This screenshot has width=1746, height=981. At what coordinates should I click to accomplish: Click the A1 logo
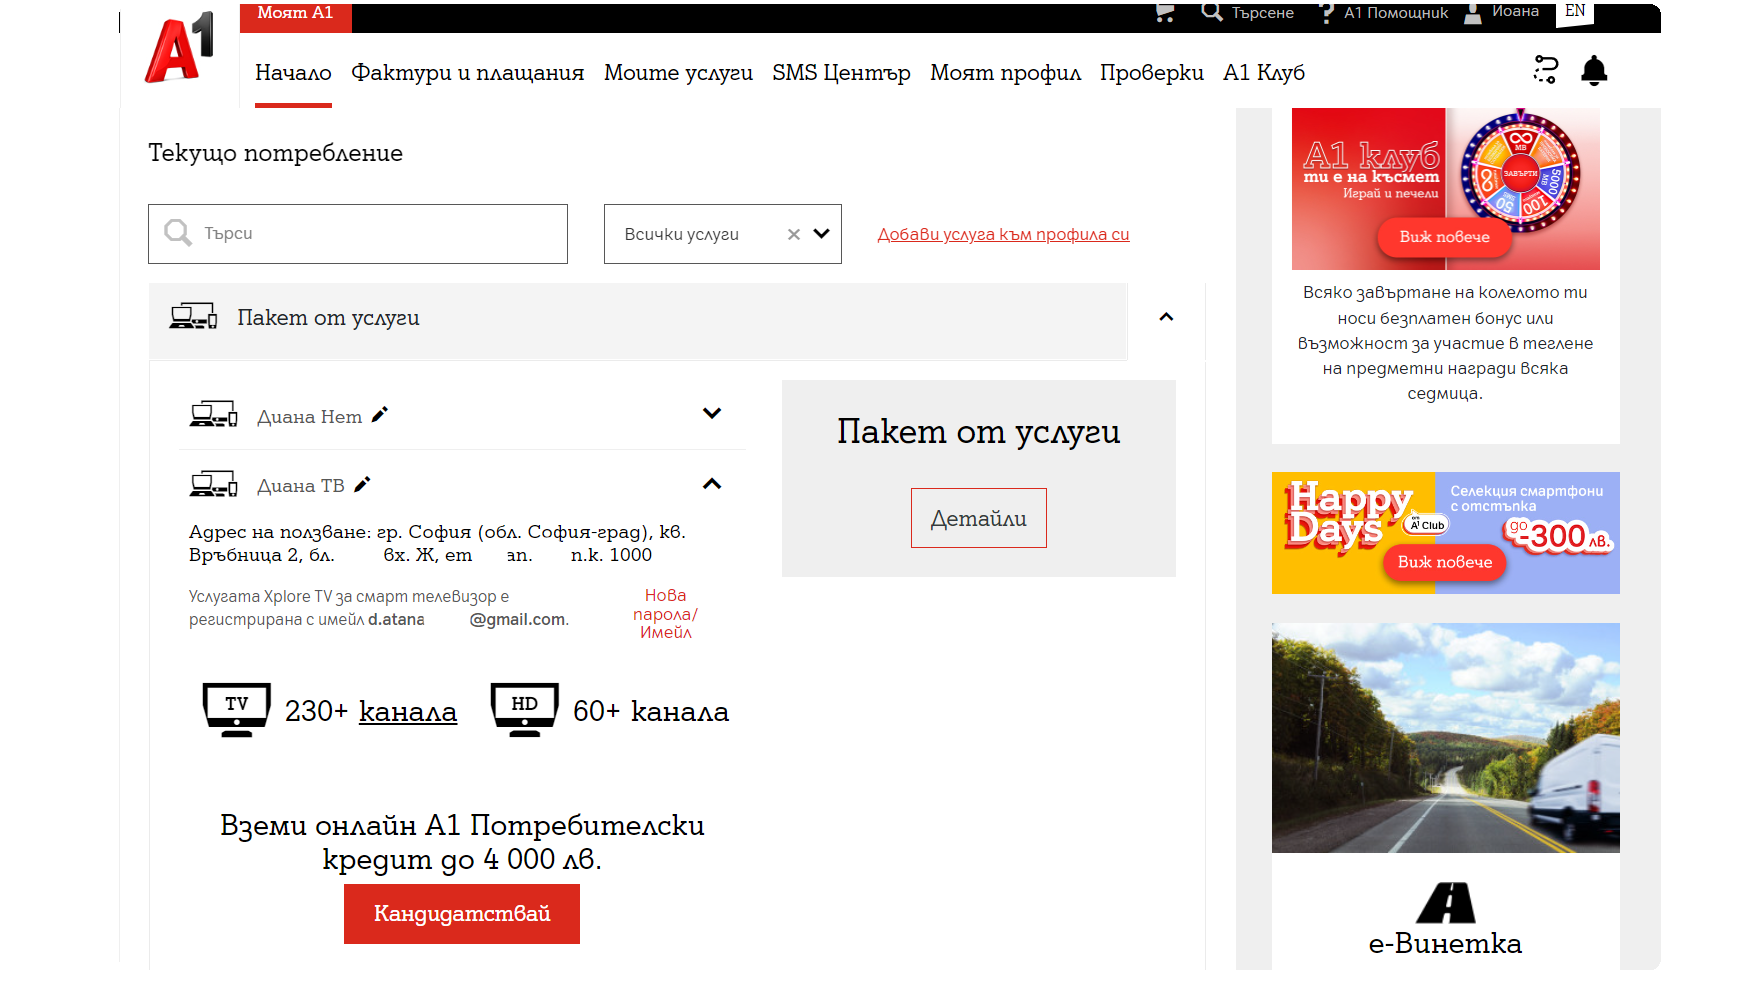[x=180, y=48]
